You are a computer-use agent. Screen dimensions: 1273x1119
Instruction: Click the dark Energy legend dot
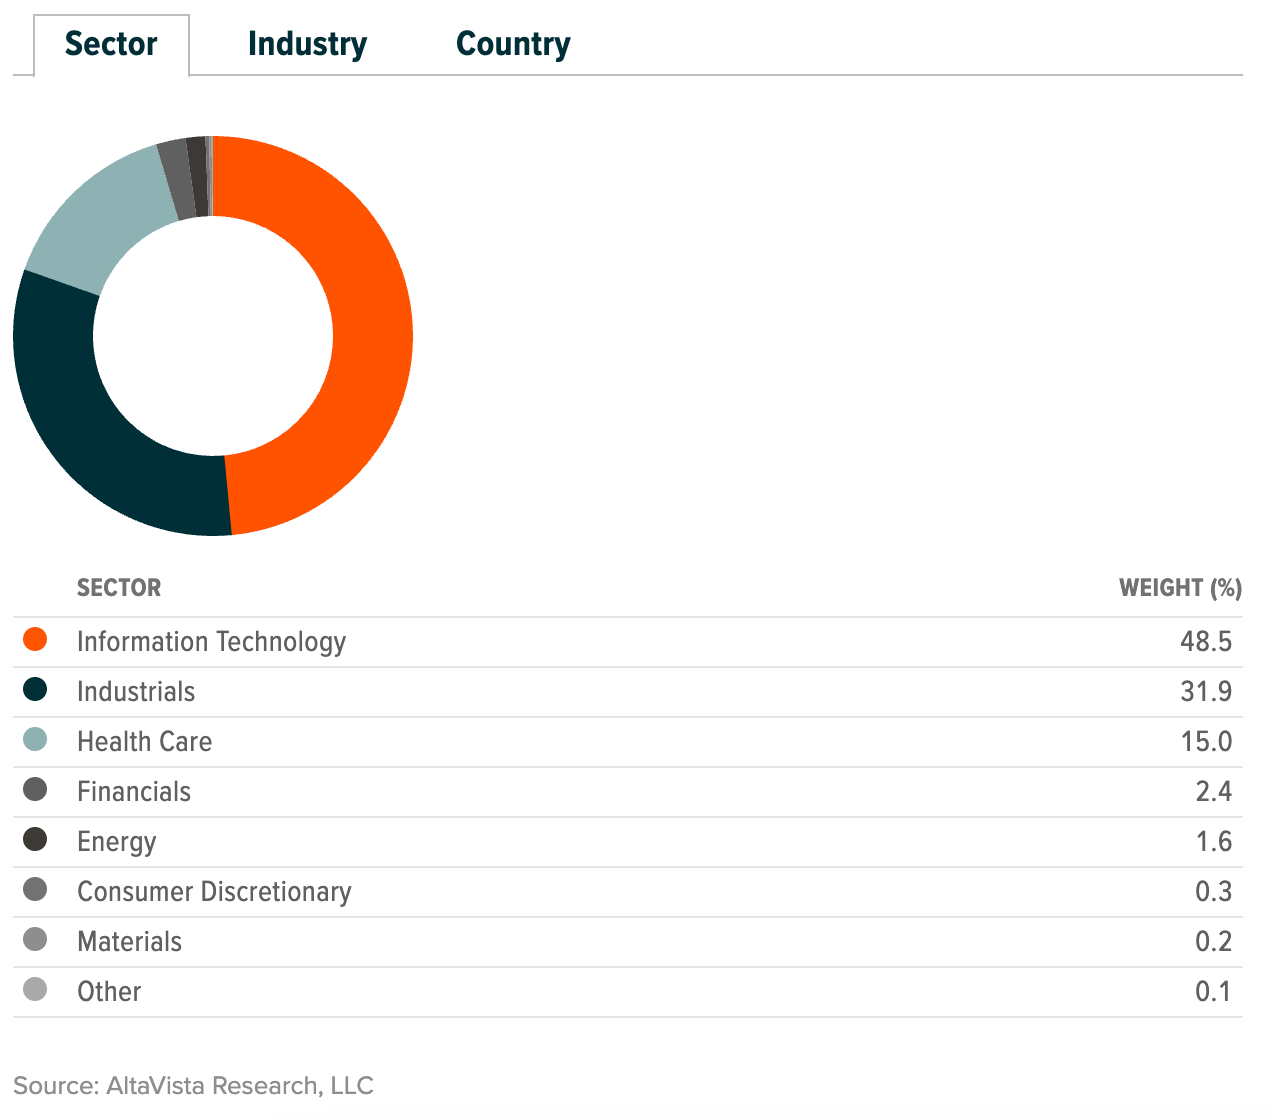click(x=35, y=840)
